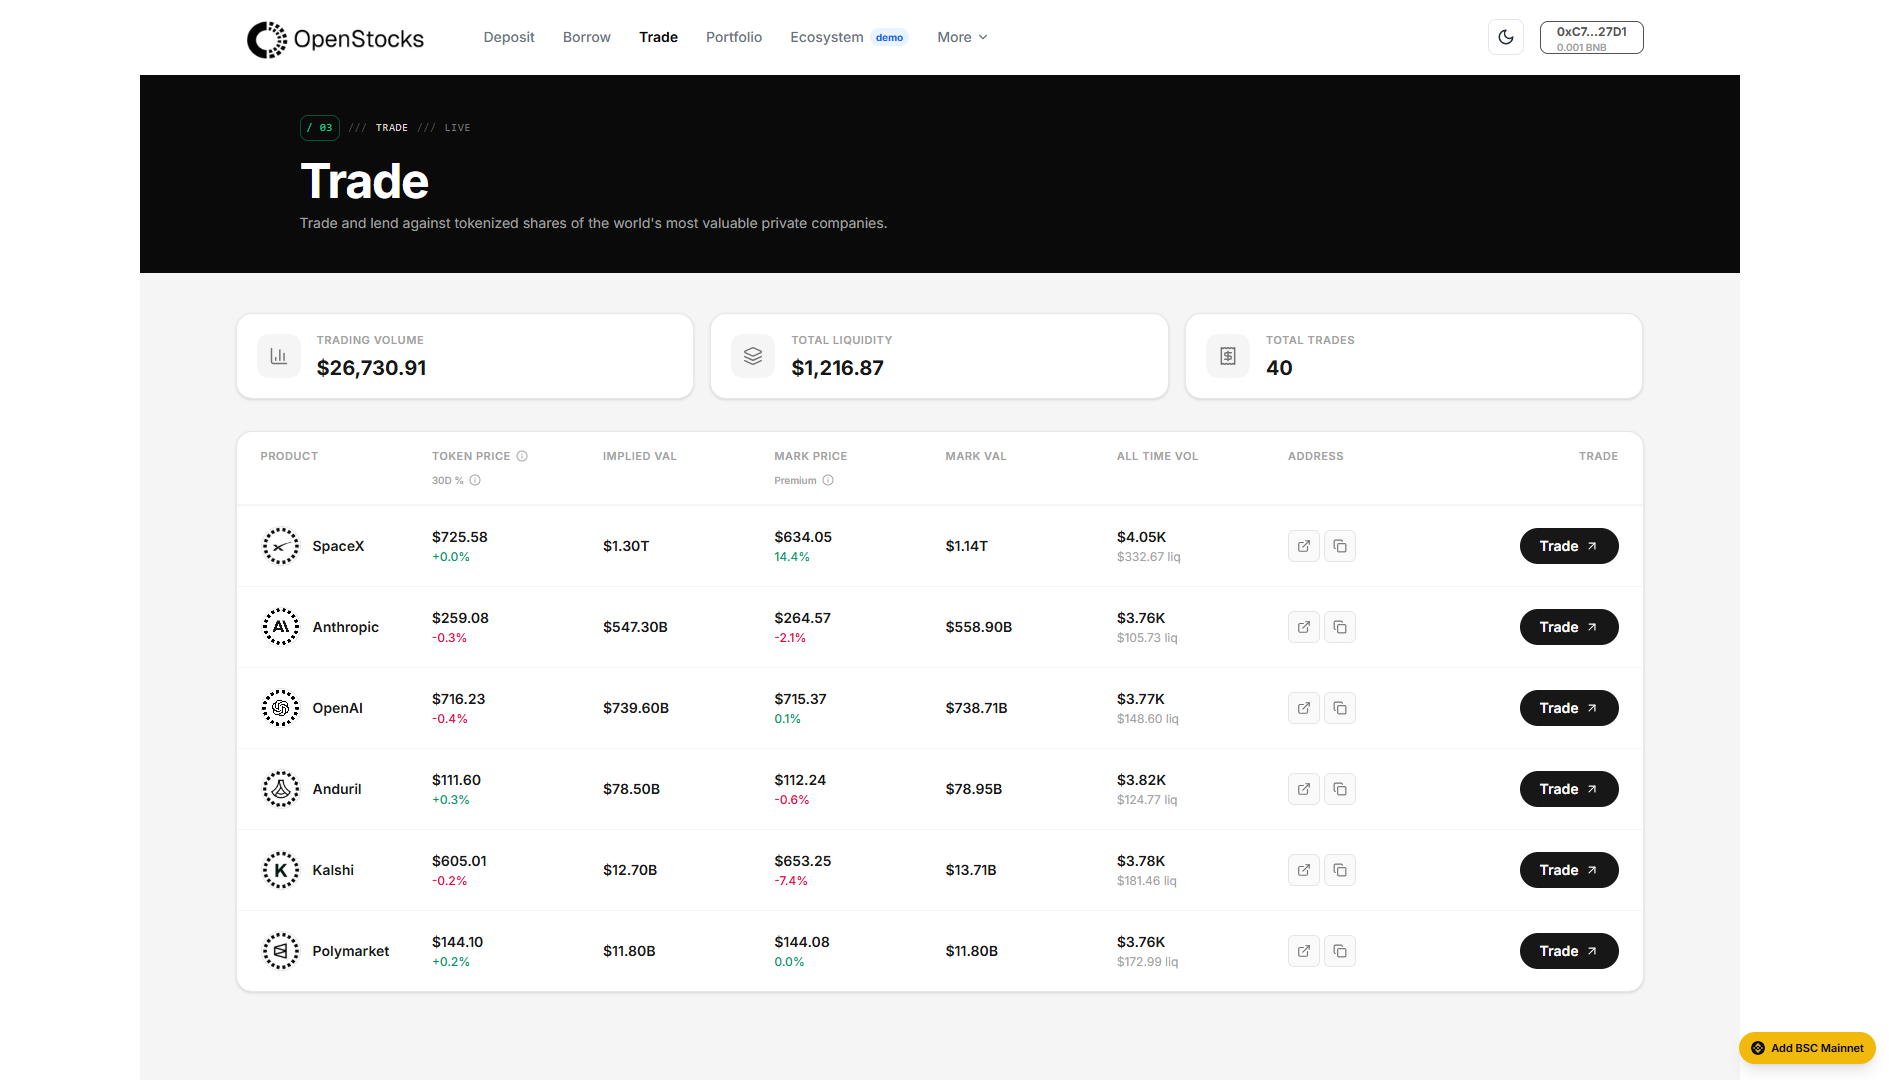
Task: Trade Kalshi using its Trade button
Action: (1569, 870)
